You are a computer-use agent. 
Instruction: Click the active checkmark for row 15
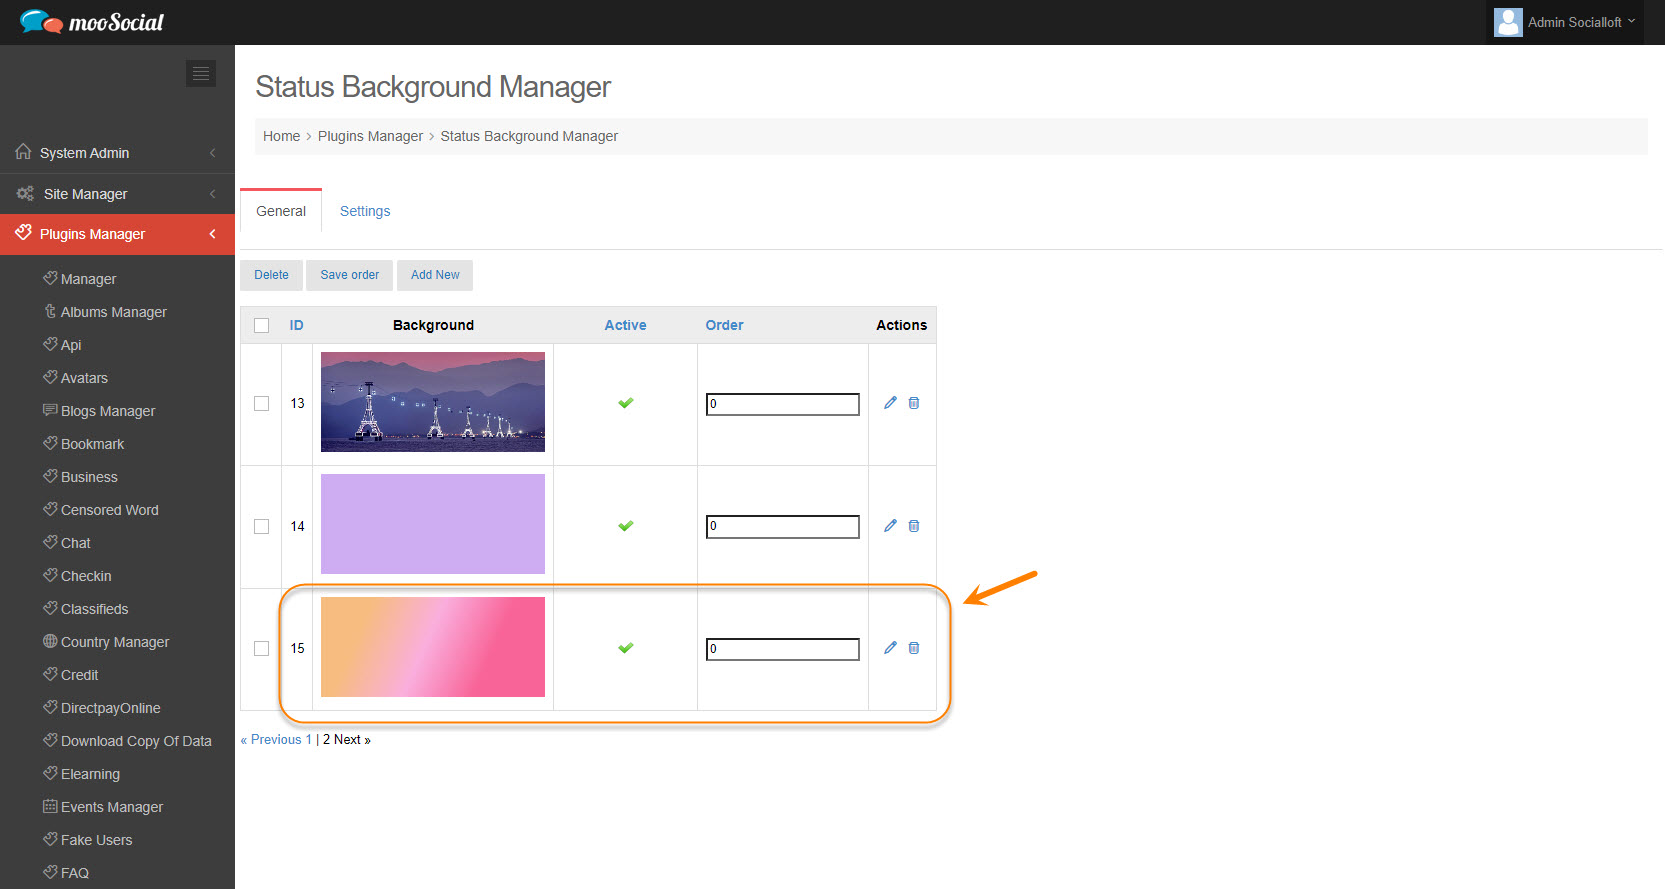(626, 648)
